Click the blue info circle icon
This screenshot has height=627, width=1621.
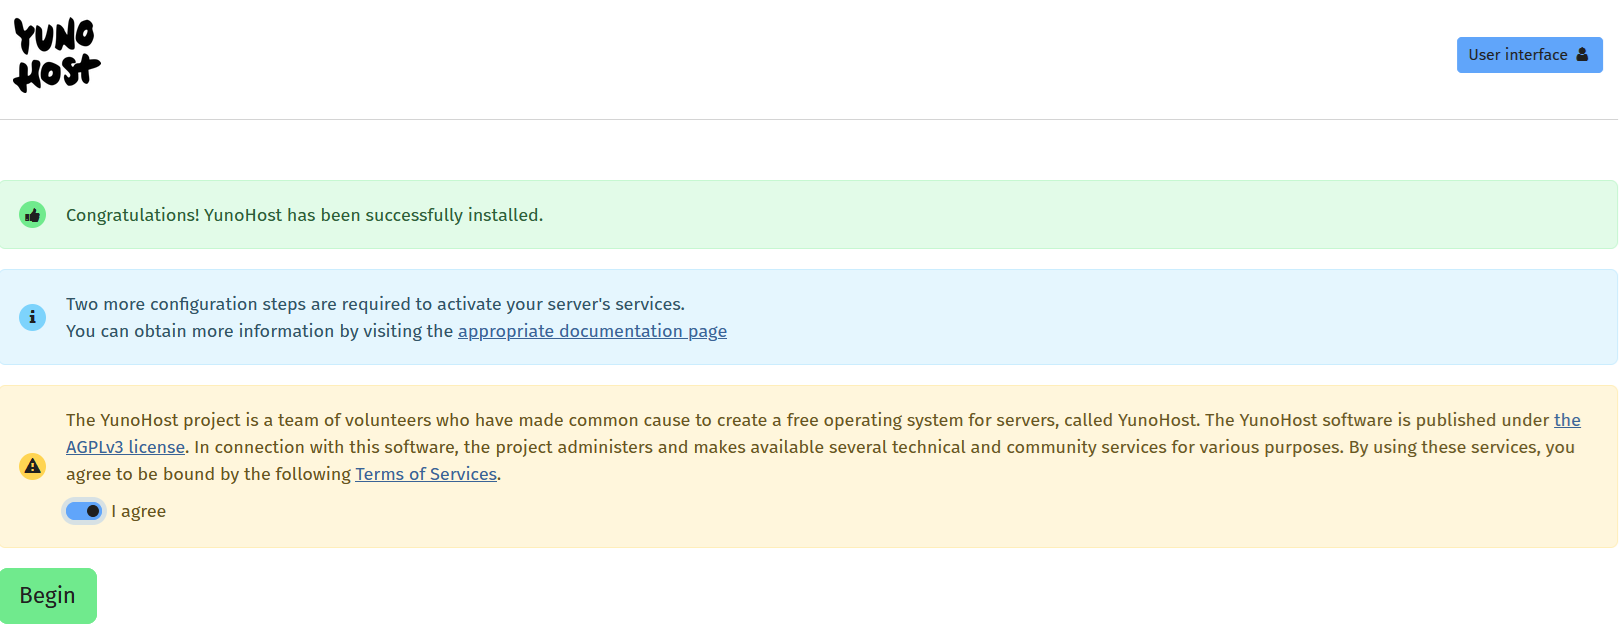point(33,317)
